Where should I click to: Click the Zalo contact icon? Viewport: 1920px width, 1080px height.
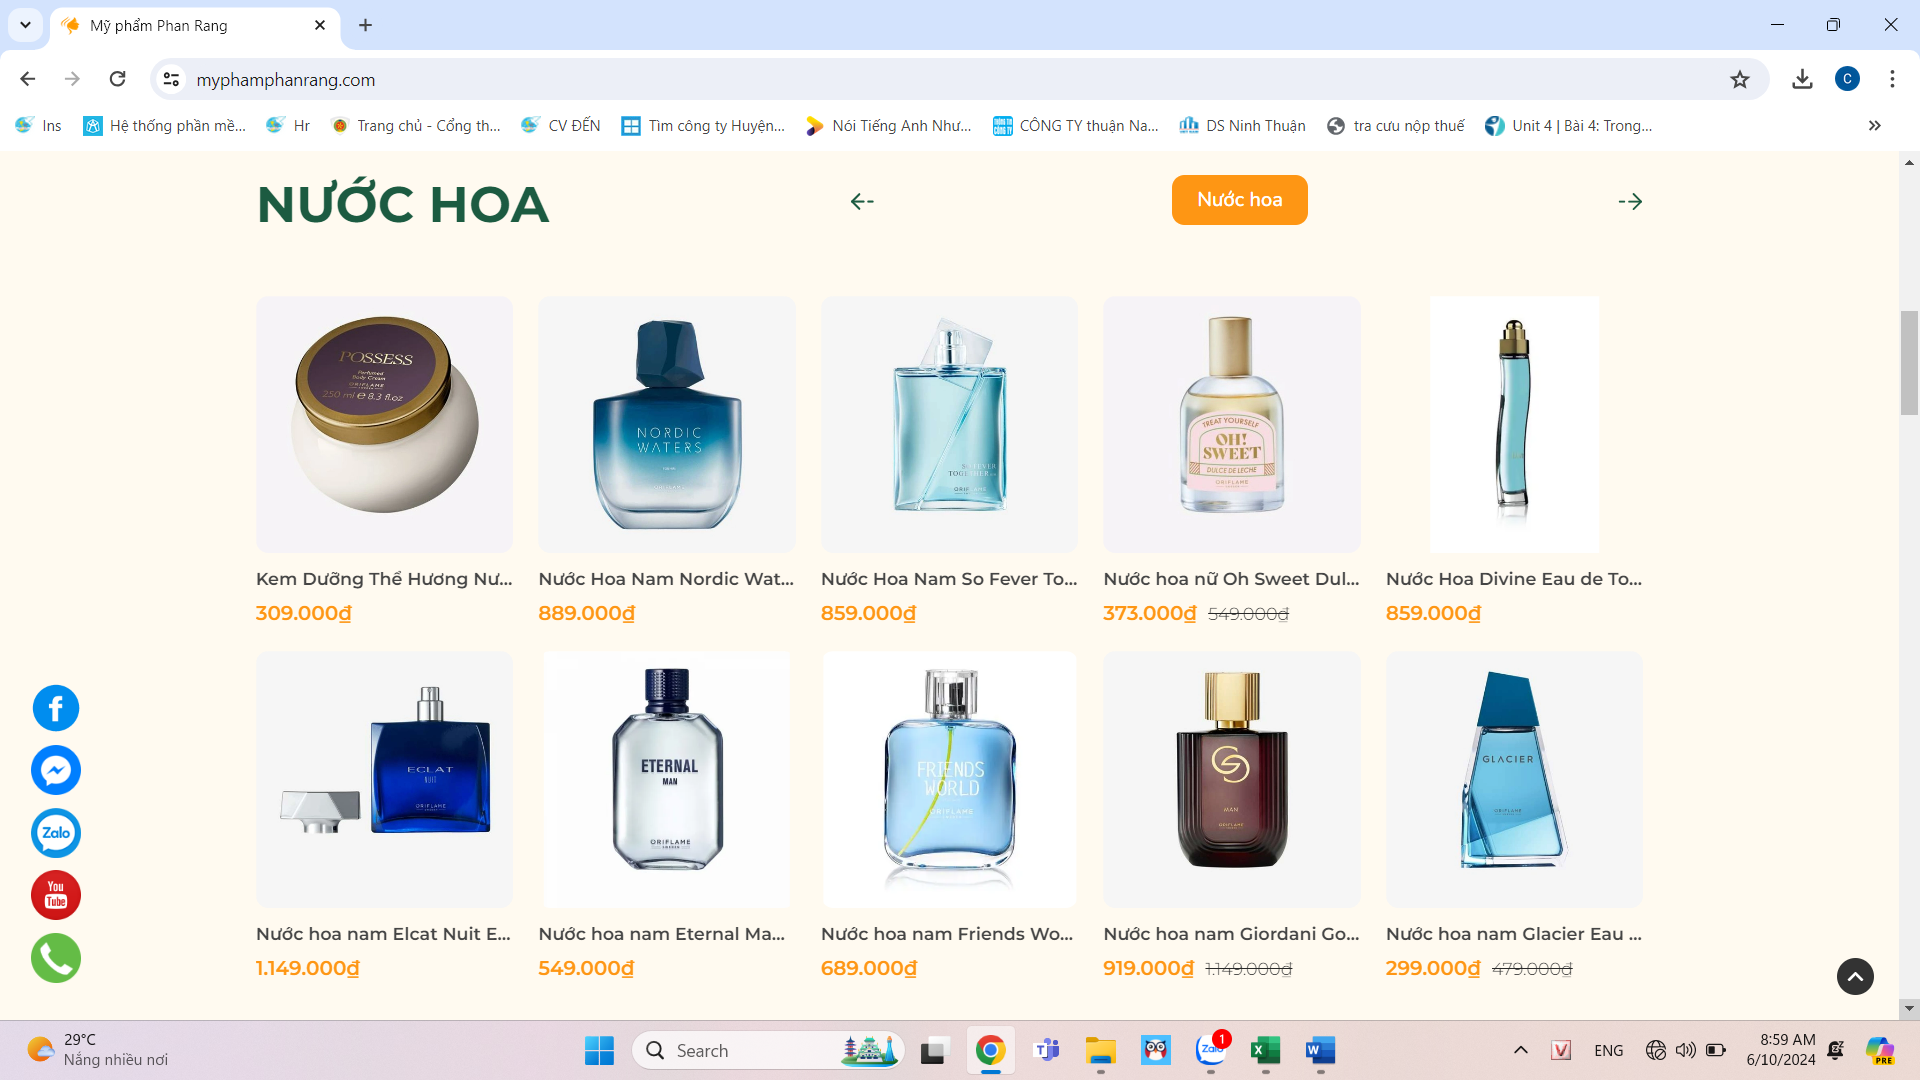(56, 833)
